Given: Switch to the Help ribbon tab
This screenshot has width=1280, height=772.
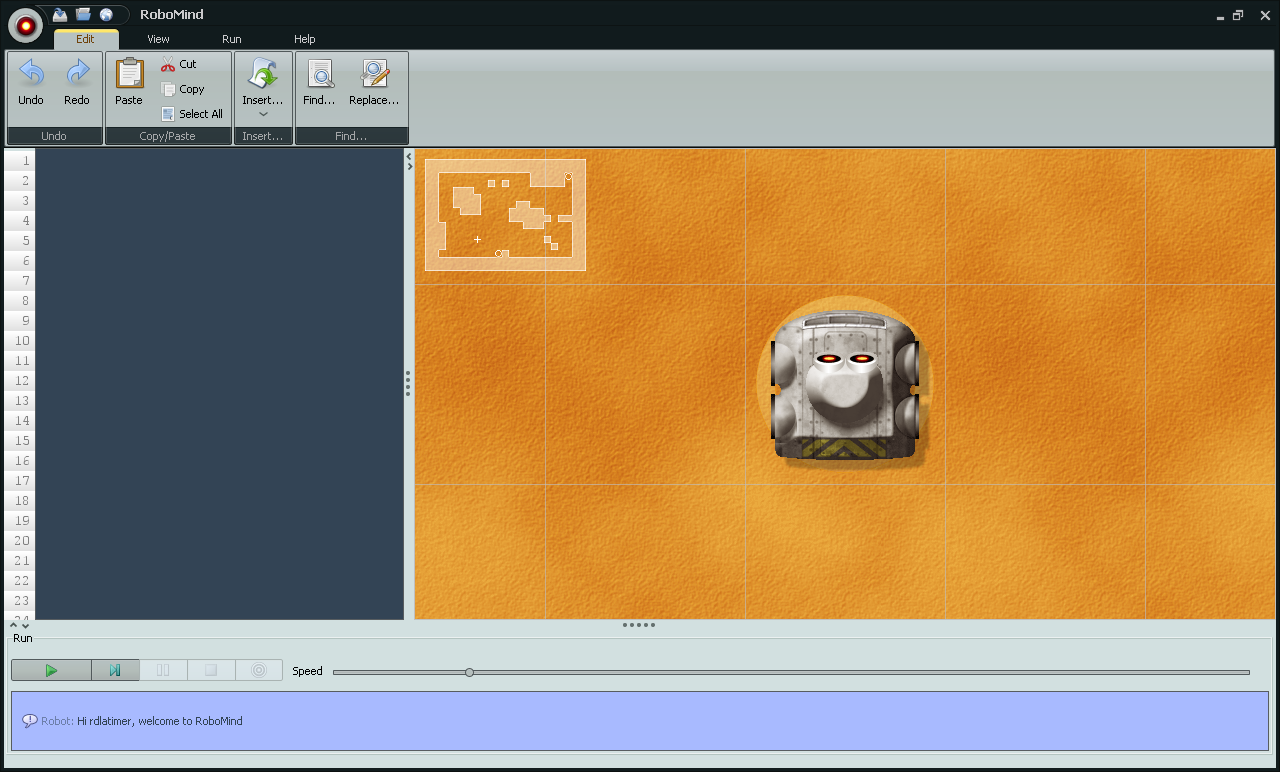Looking at the screenshot, I should (305, 39).
